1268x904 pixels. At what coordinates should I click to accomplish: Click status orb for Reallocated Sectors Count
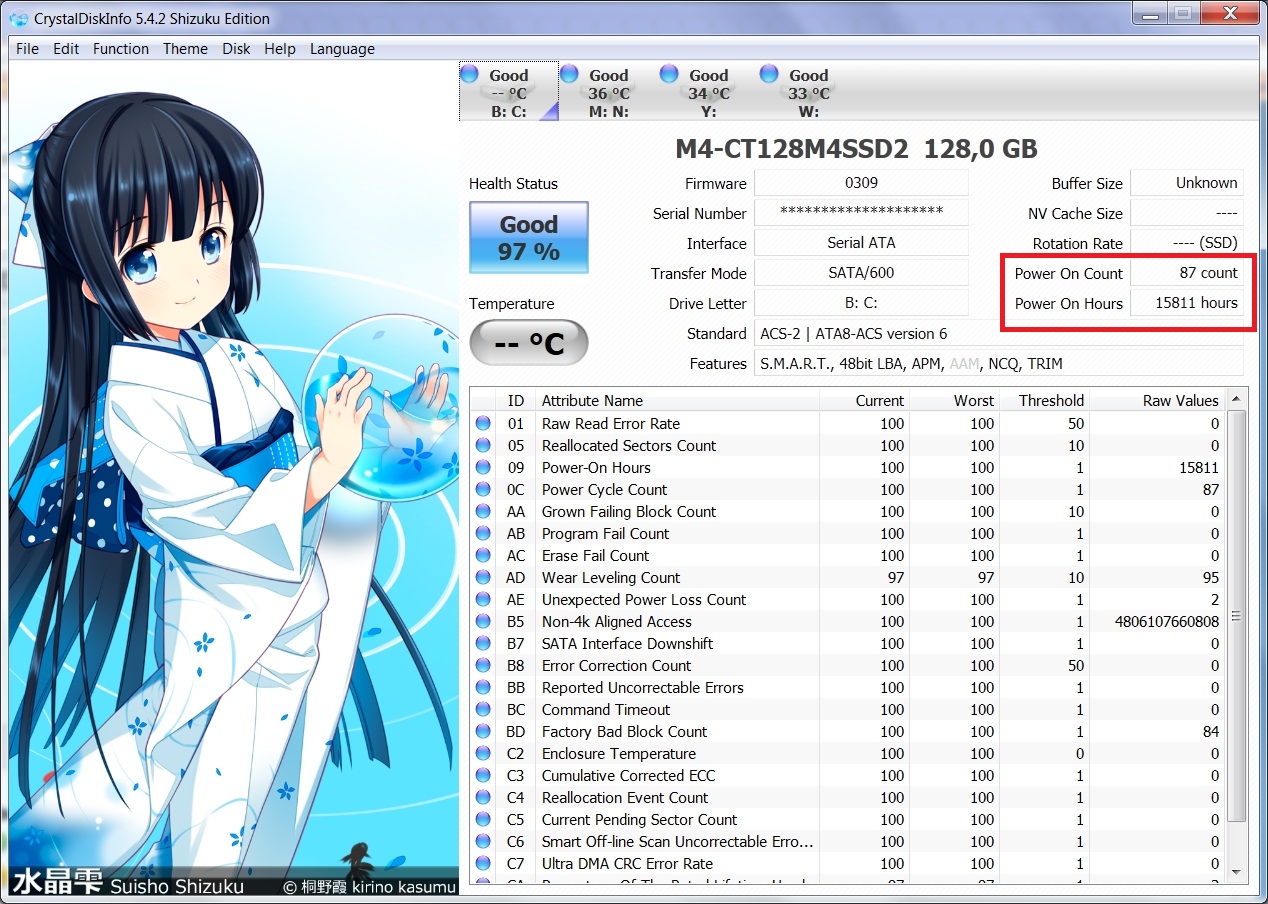tap(483, 445)
